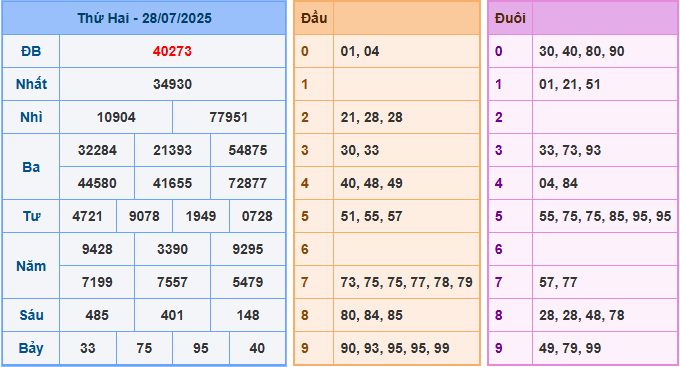
Task: Click the Năm row label
Action: 31,265
